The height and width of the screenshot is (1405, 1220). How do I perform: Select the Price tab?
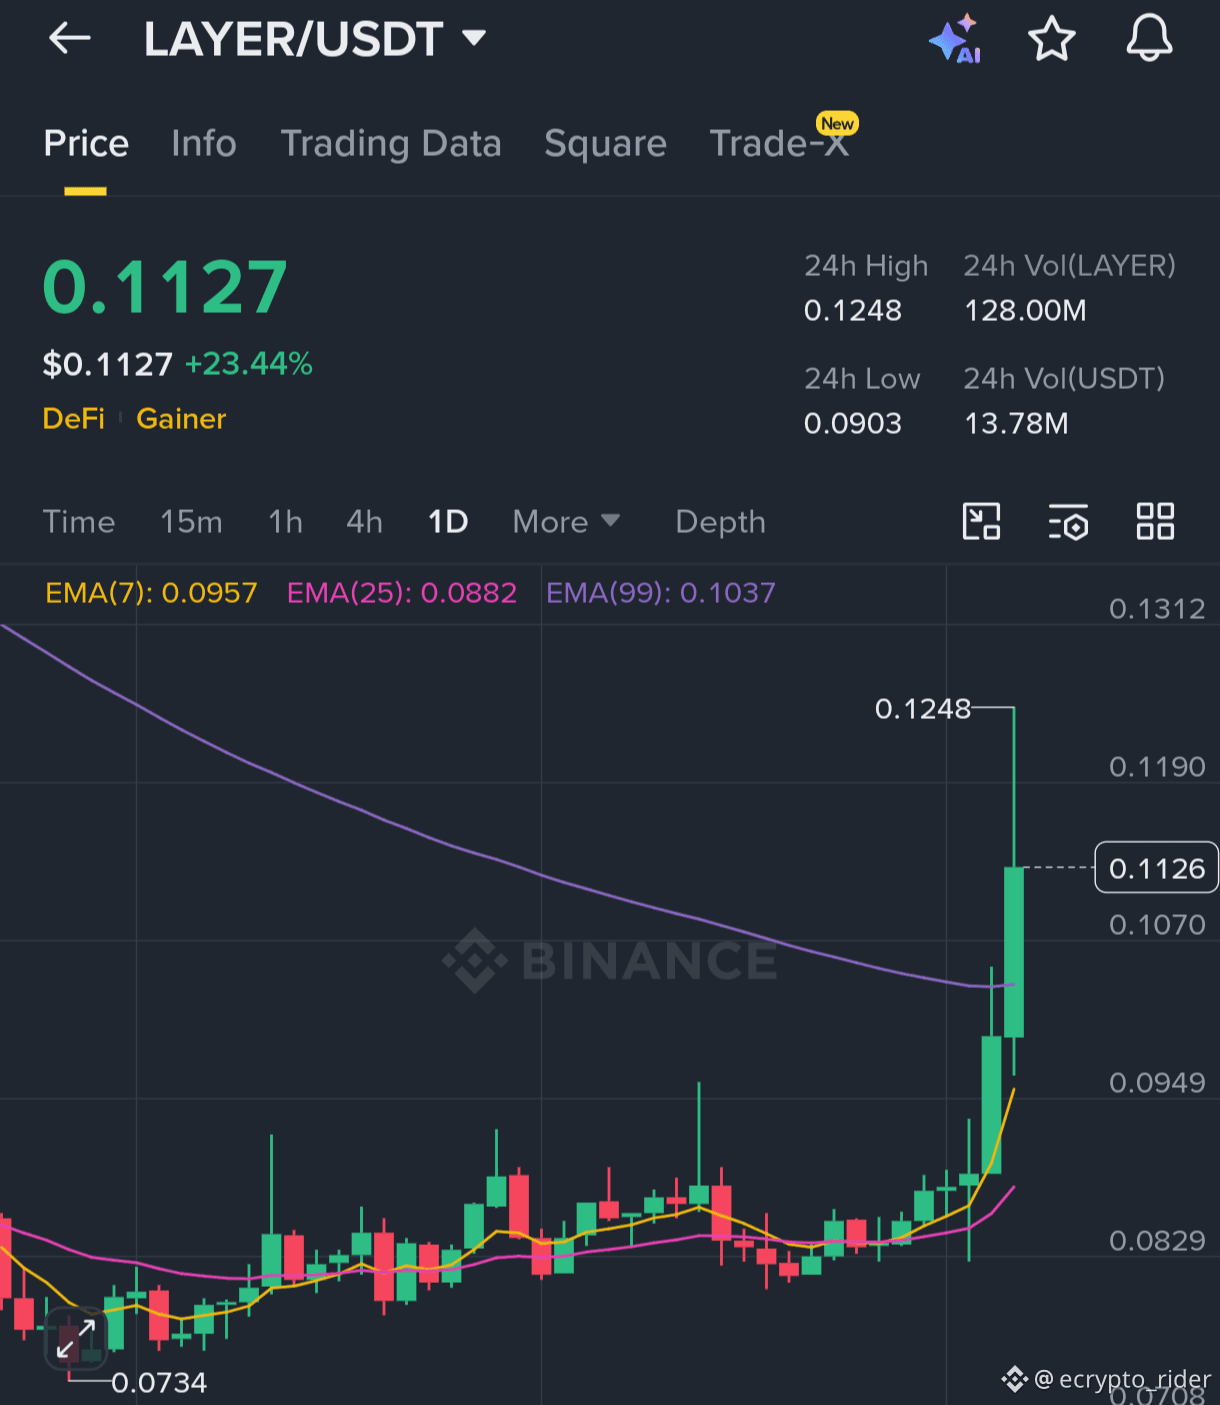pyautogui.click(x=86, y=144)
